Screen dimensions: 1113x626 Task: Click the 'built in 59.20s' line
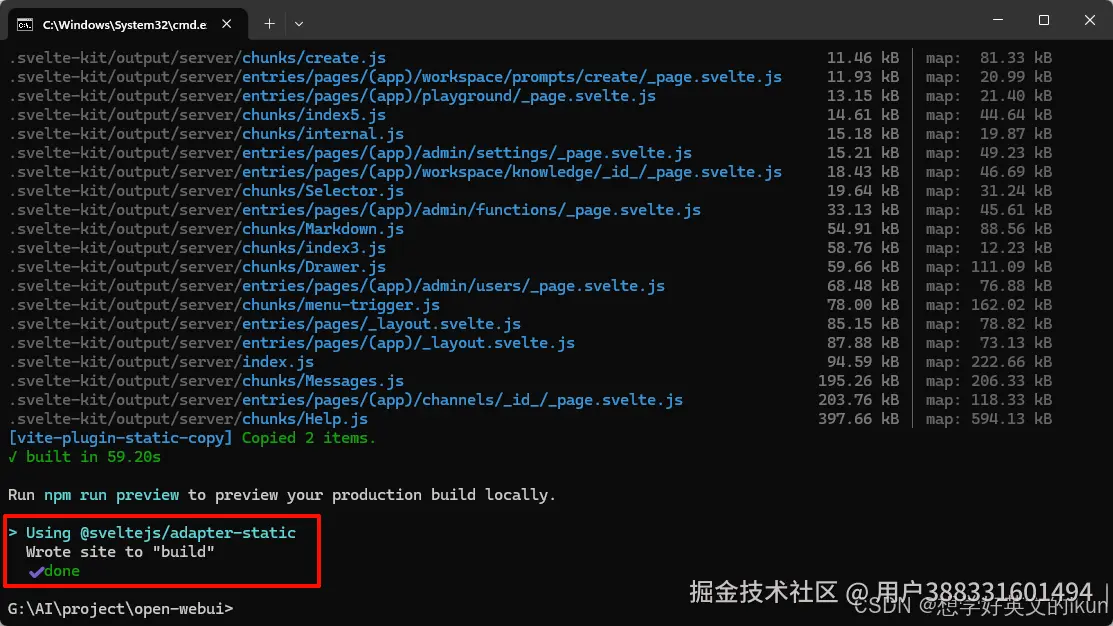84,457
